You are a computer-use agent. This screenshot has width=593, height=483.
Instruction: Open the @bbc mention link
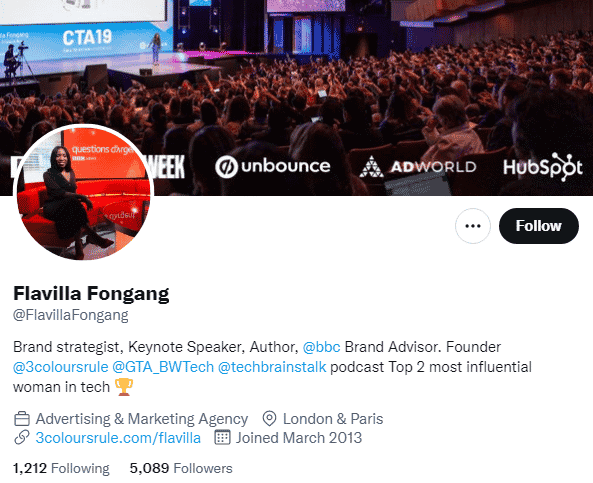point(321,347)
